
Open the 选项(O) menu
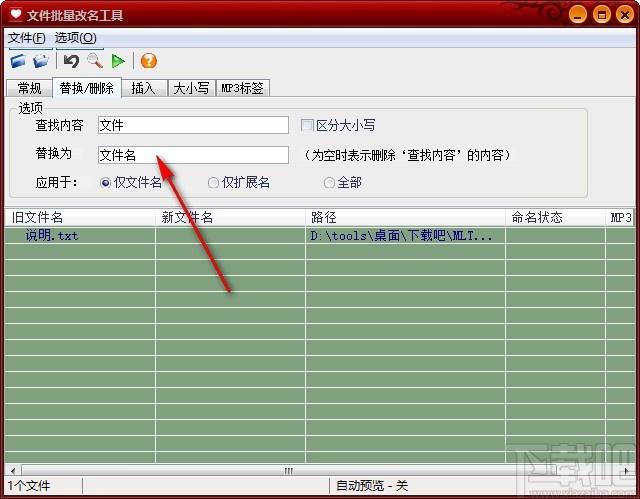76,38
